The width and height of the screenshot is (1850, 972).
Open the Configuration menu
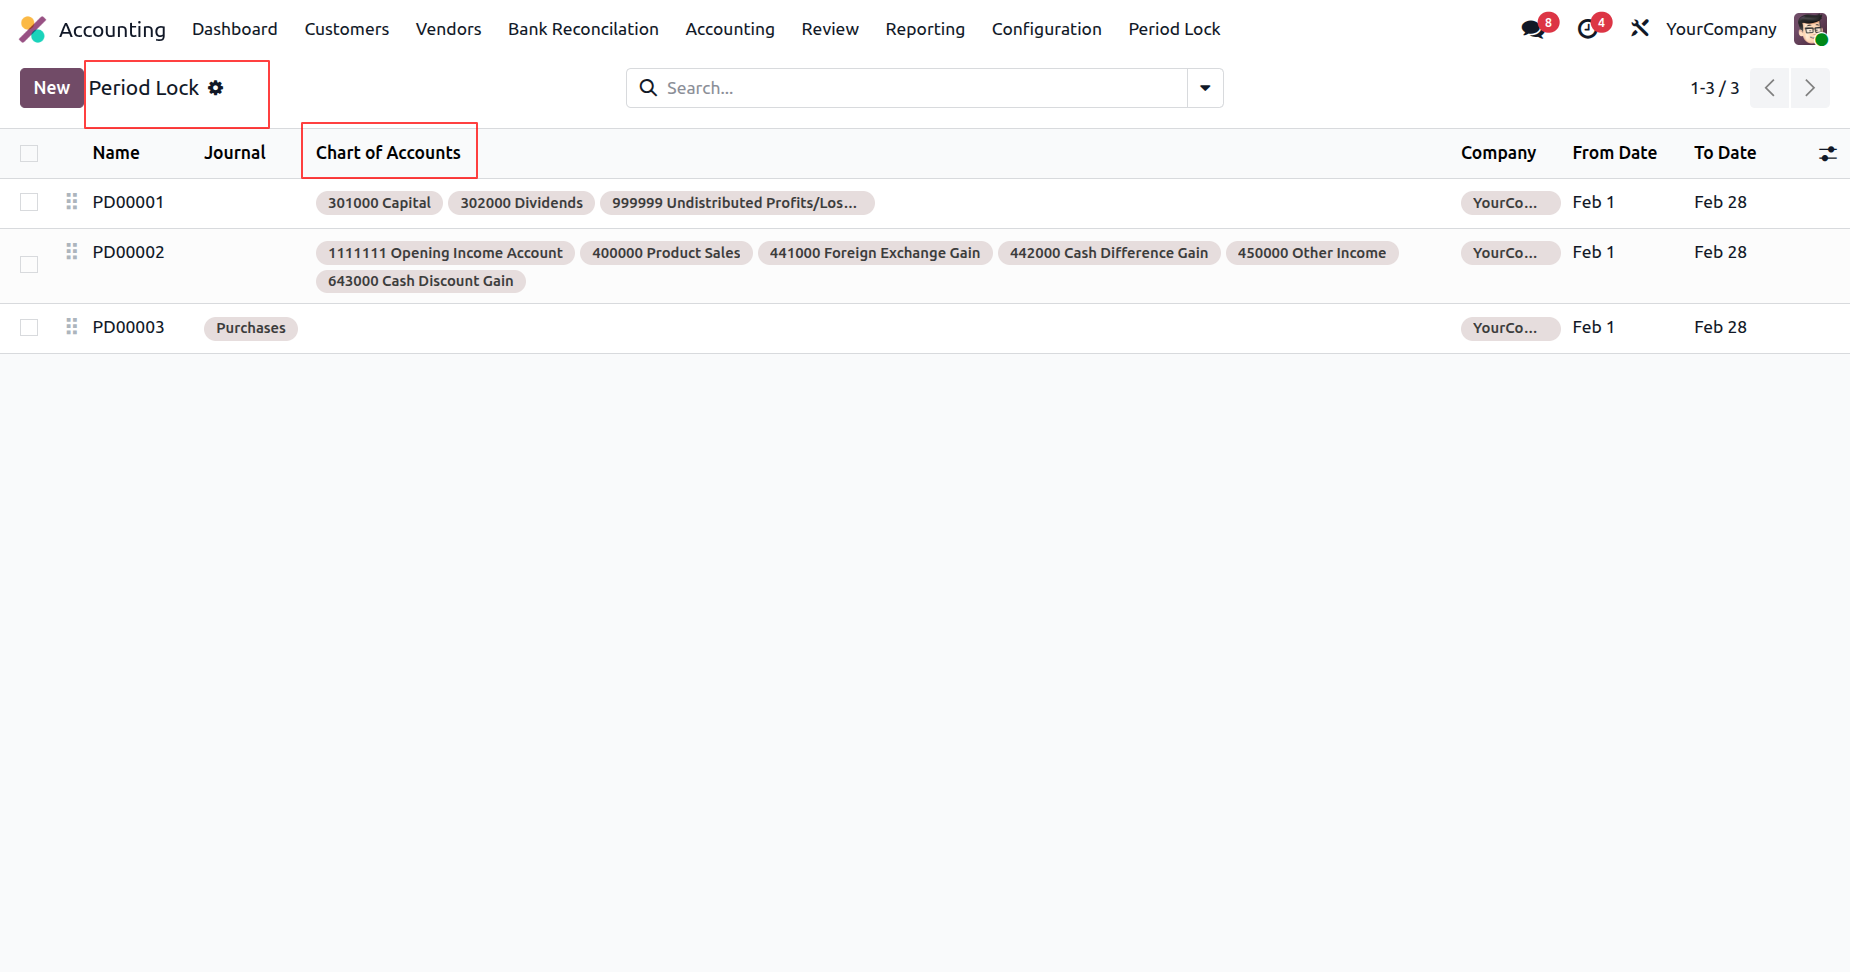coord(1046,29)
